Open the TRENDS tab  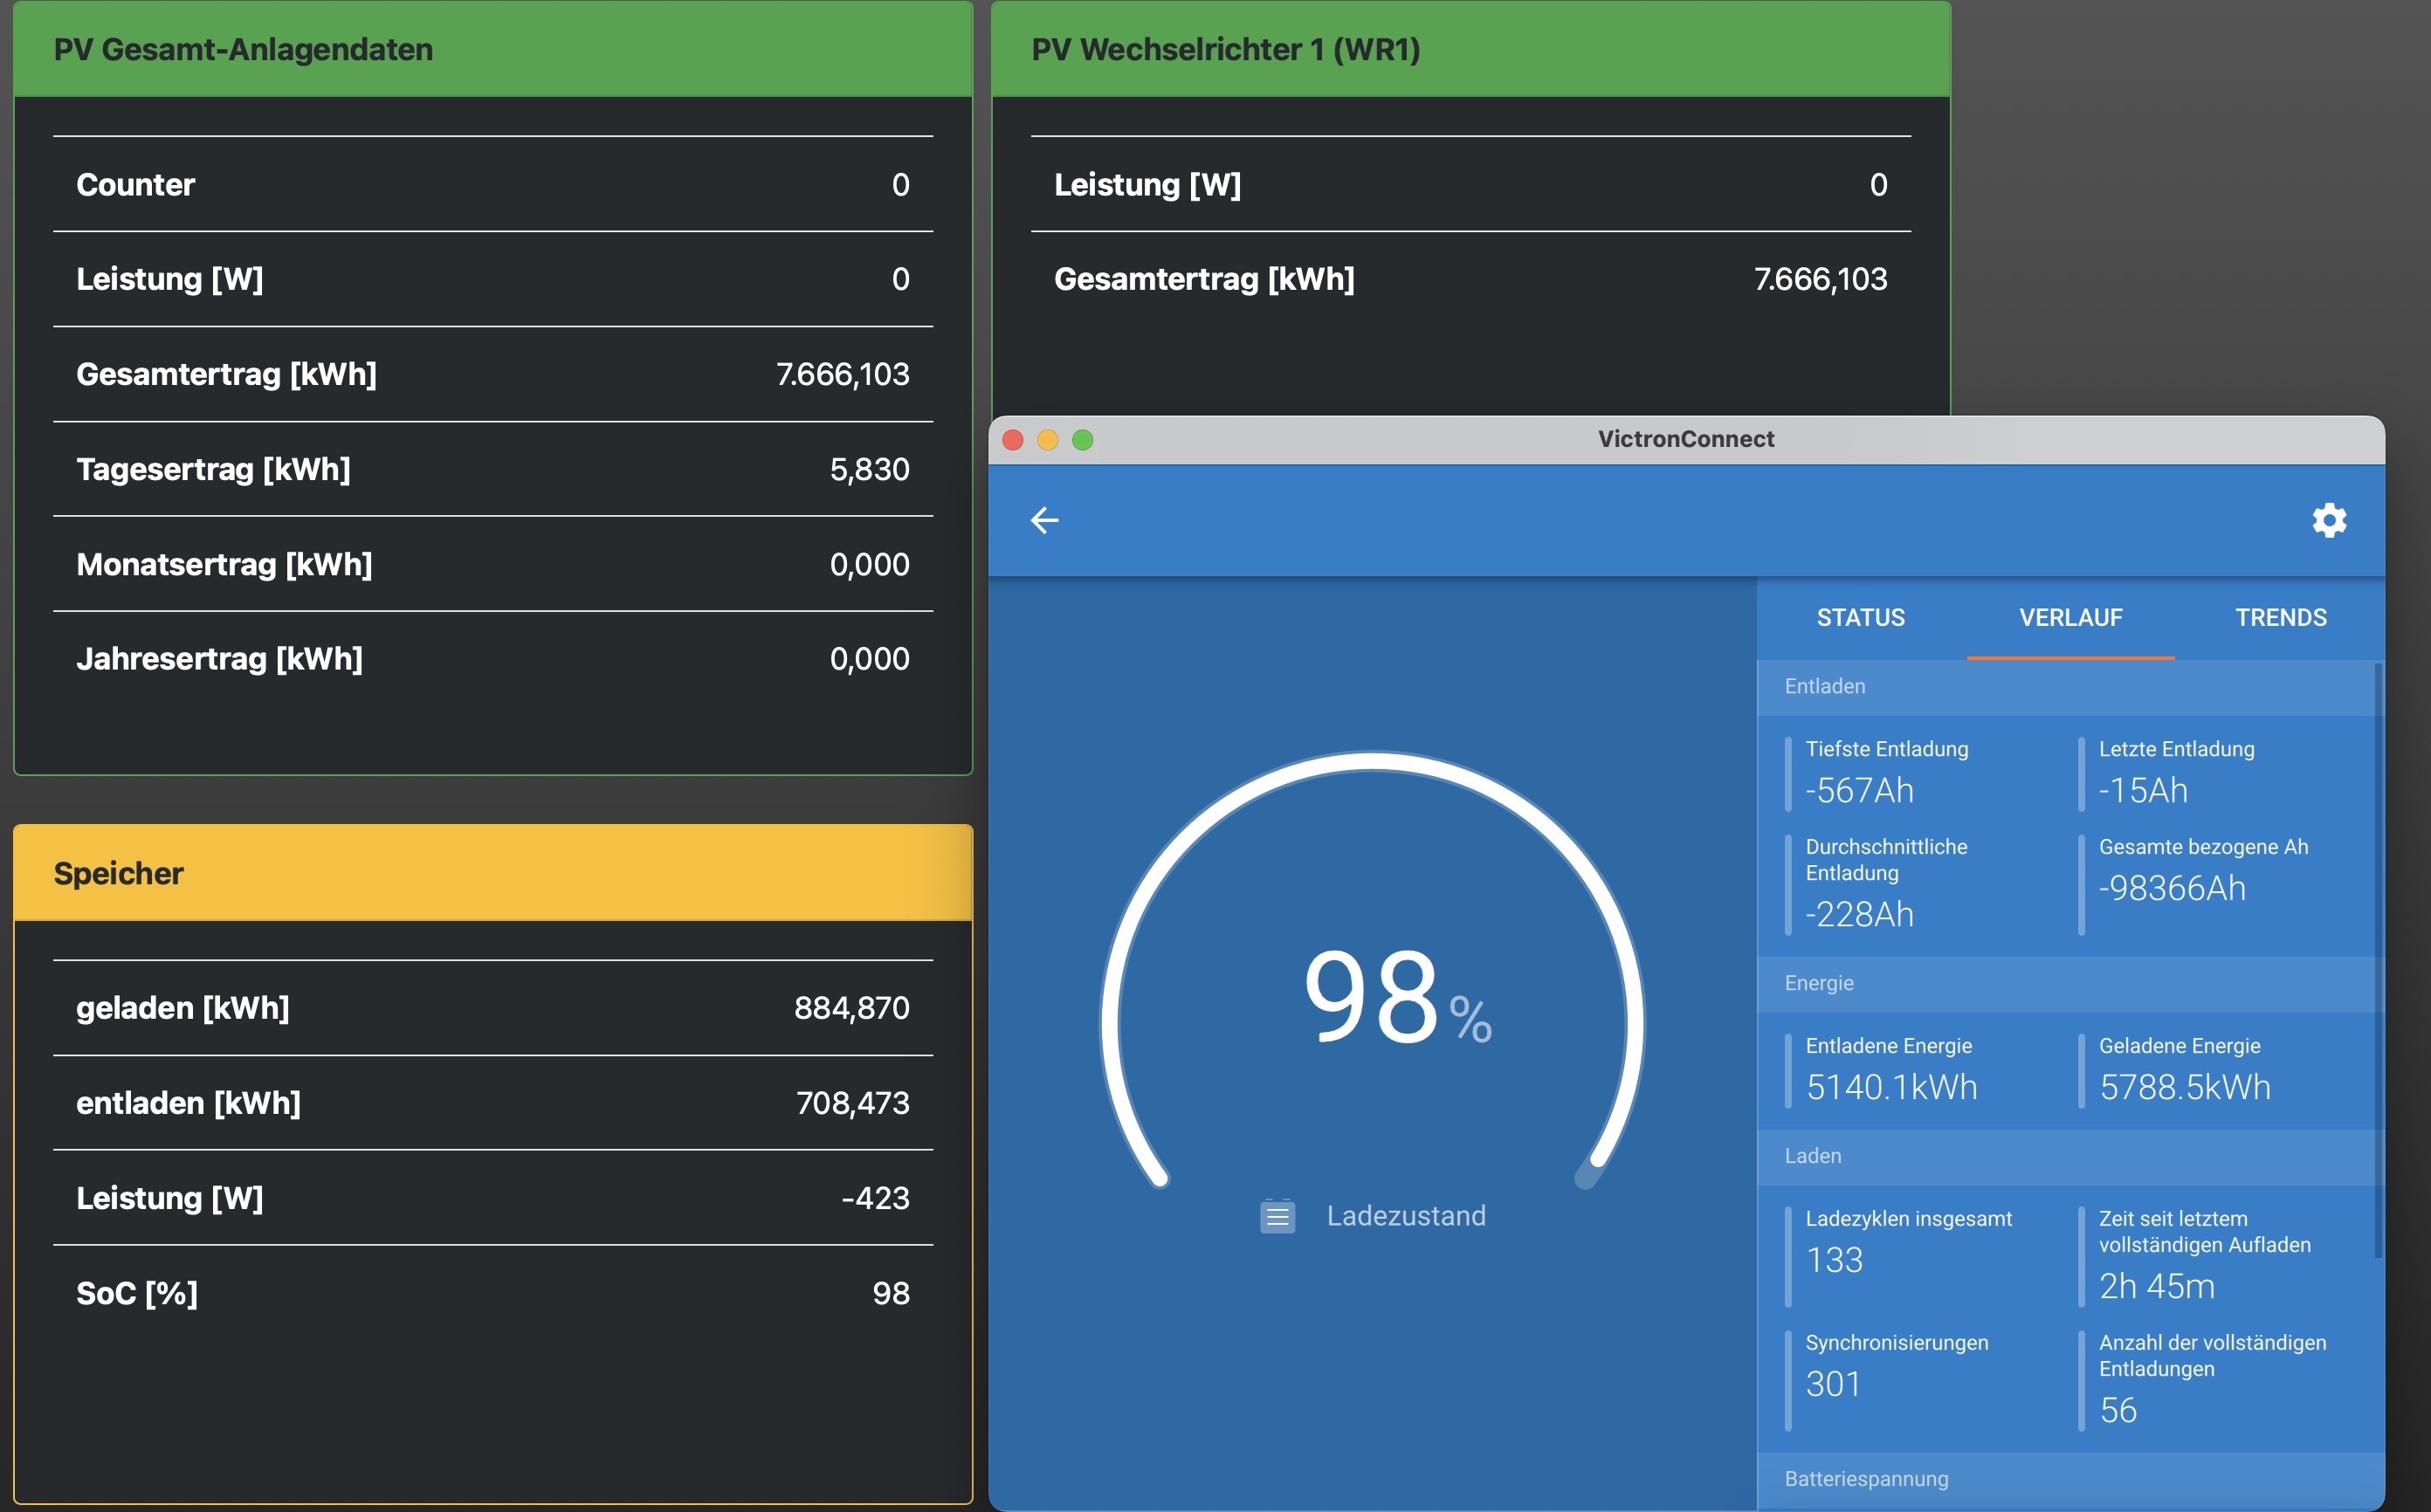point(2280,617)
